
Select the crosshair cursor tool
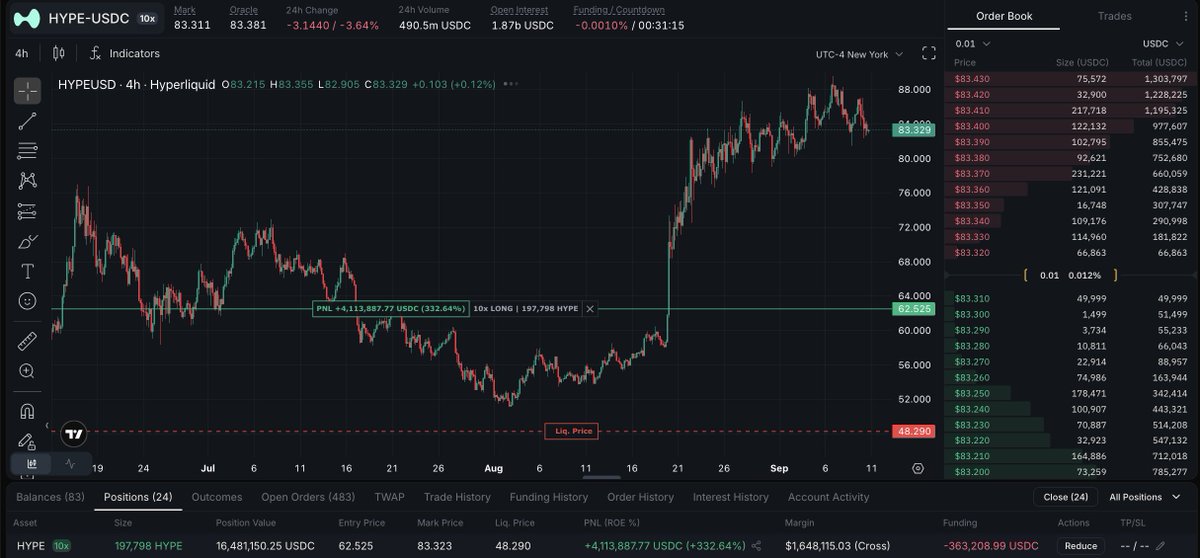[27, 91]
